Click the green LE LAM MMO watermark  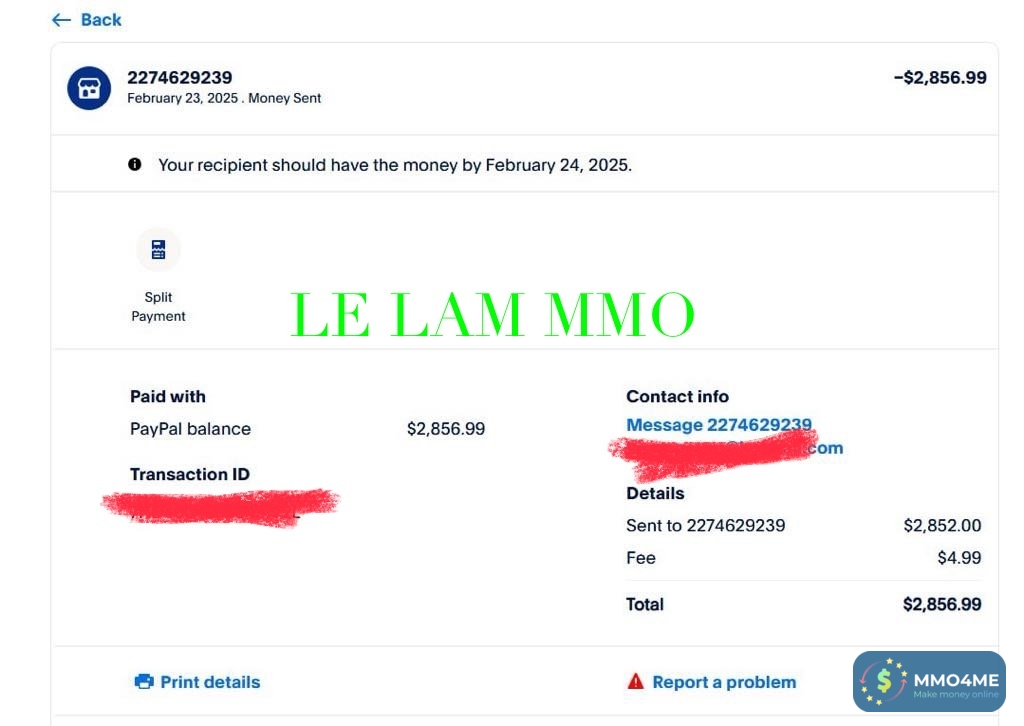click(492, 315)
